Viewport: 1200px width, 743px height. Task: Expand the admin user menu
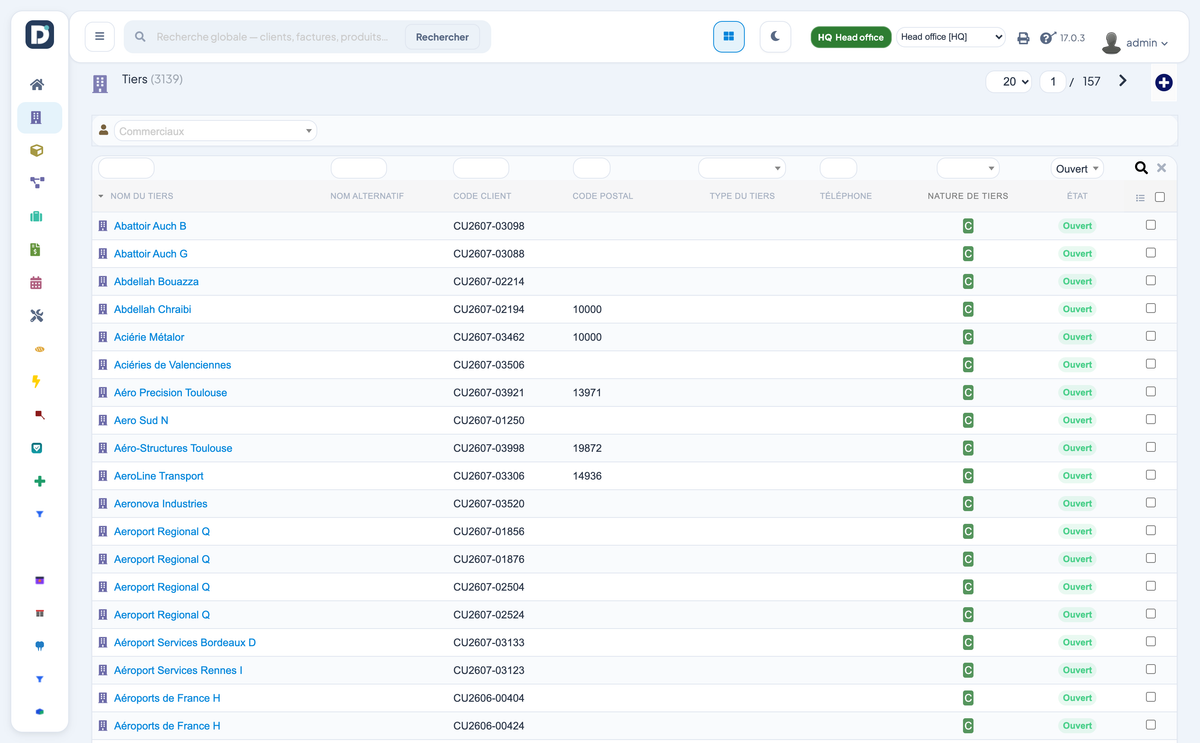click(1147, 43)
